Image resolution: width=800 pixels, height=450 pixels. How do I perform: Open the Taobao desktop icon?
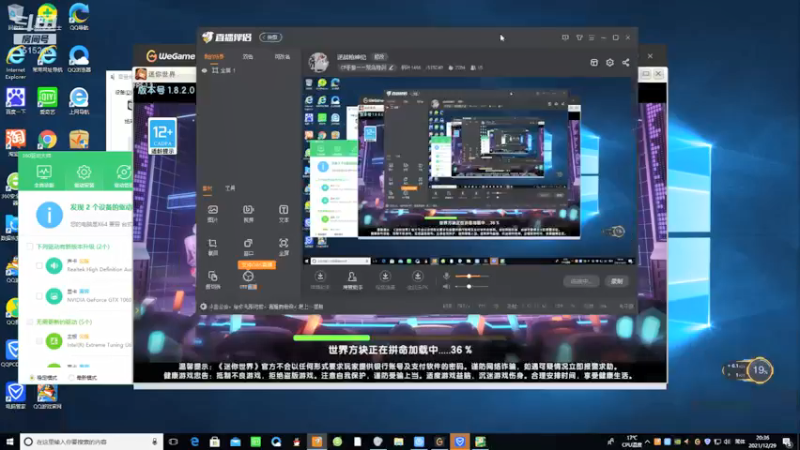point(15,141)
